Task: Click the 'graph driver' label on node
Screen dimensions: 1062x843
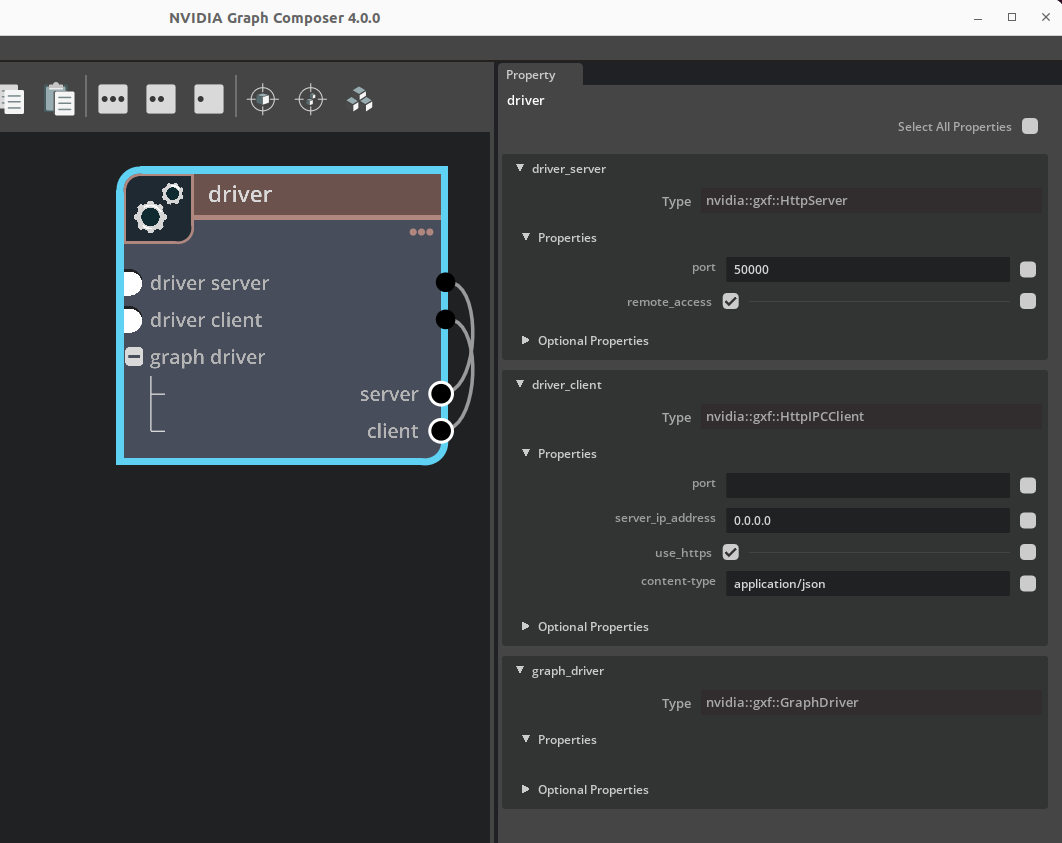Action: pos(207,358)
